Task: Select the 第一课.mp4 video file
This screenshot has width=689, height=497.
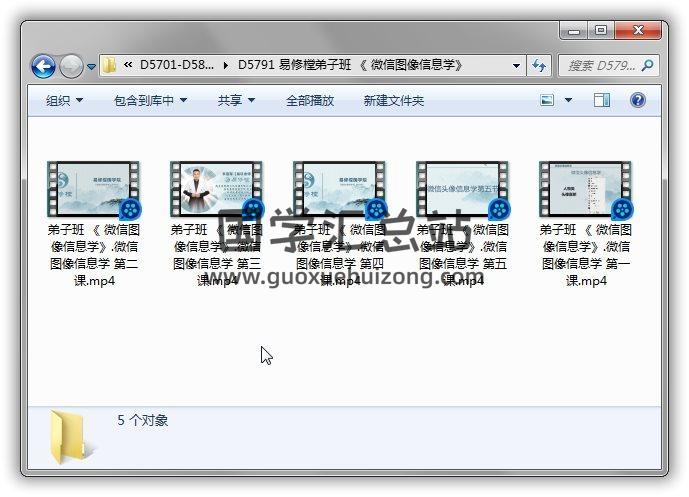Action: click(585, 189)
